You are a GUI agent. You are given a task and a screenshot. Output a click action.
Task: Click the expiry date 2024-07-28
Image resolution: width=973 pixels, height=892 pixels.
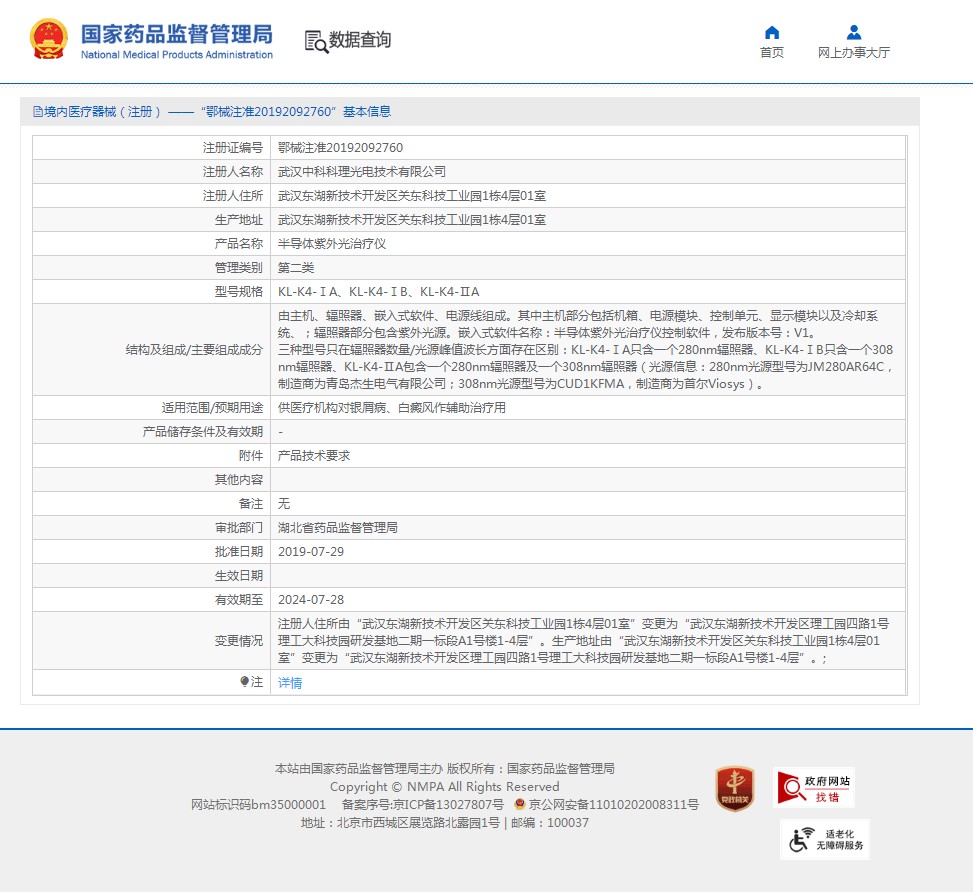tap(311, 600)
